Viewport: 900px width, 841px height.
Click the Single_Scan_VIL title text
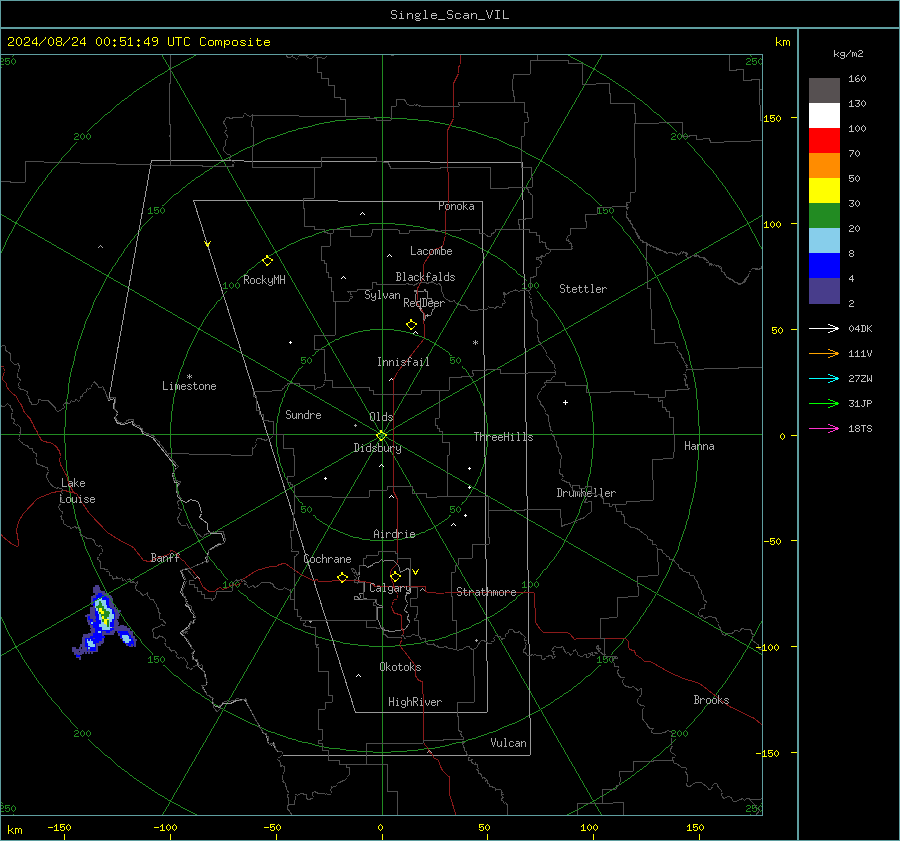pos(449,15)
